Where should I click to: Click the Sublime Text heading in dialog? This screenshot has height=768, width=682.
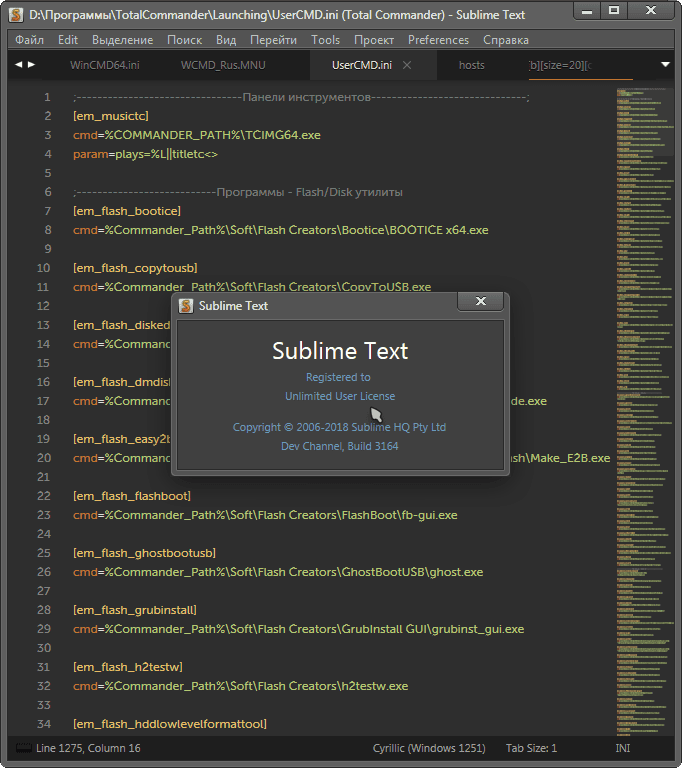[x=340, y=351]
